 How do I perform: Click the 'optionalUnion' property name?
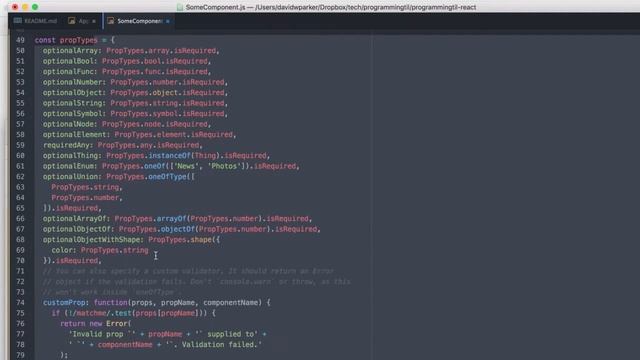tap(71, 177)
